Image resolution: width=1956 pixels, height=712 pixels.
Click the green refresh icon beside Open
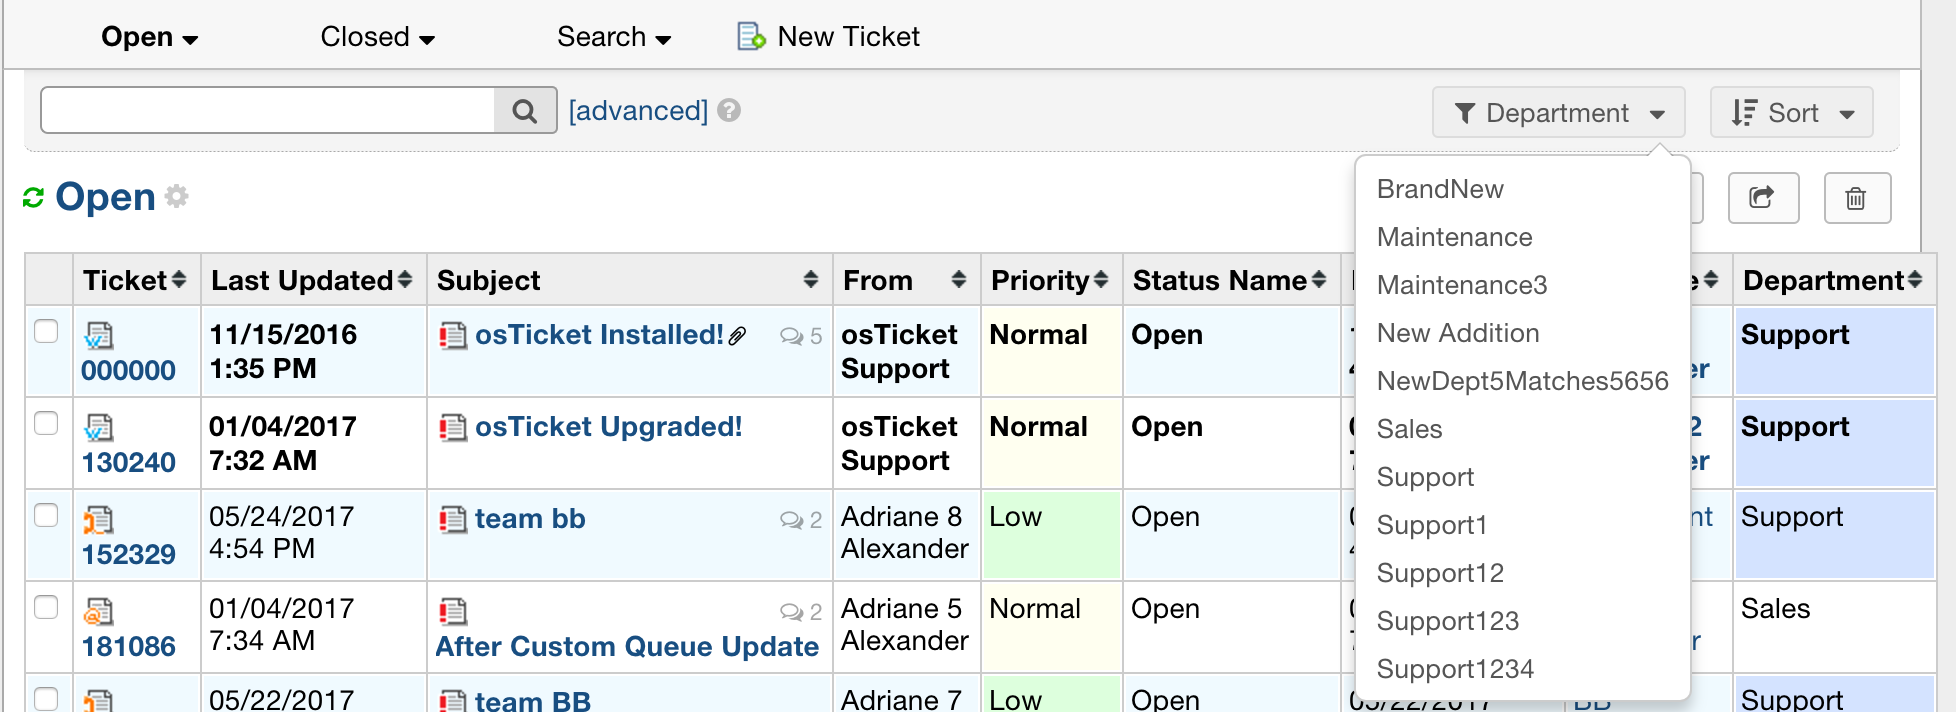click(x=34, y=198)
